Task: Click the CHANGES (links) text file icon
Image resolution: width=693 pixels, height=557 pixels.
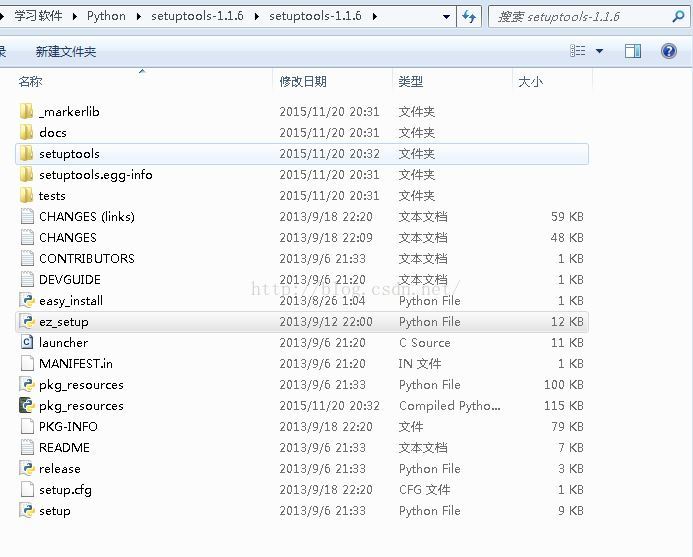Action: pyautogui.click(x=27, y=217)
